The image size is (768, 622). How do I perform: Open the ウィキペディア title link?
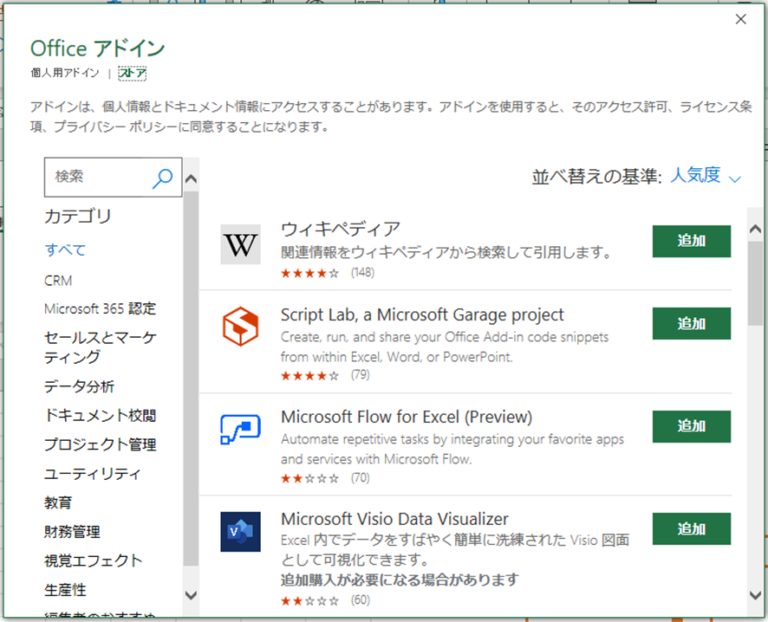[x=340, y=229]
